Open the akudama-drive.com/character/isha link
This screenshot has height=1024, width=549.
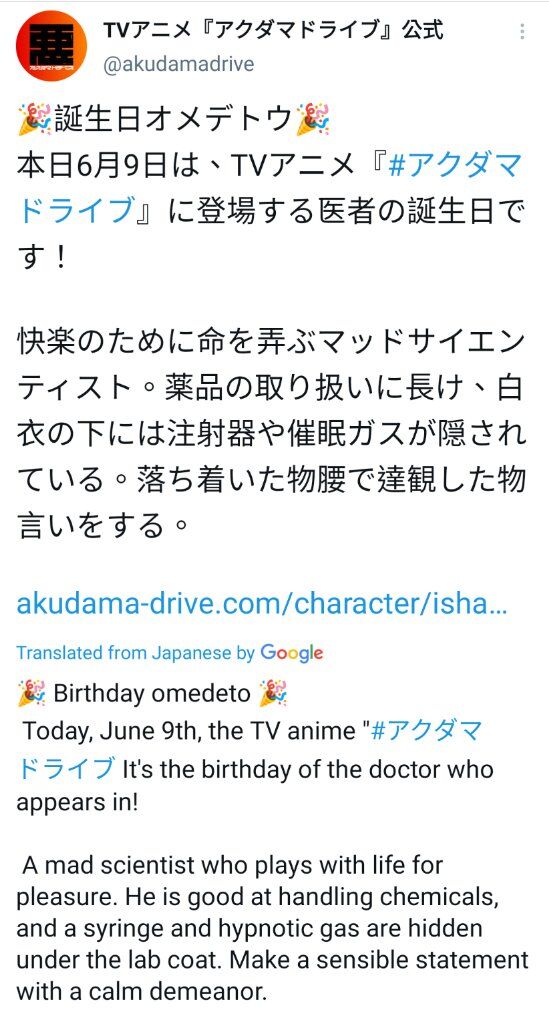(262, 603)
